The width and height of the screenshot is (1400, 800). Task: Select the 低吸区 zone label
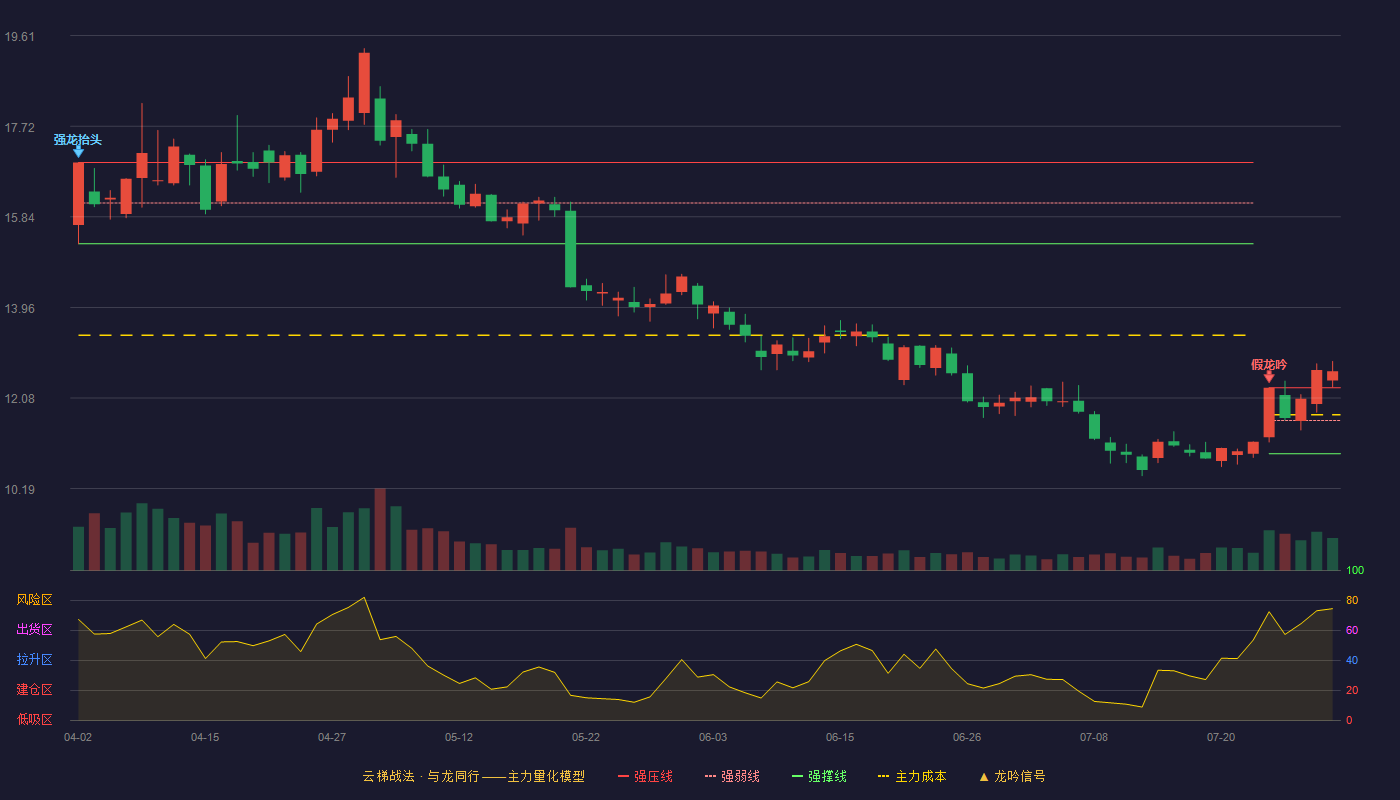tap(34, 720)
